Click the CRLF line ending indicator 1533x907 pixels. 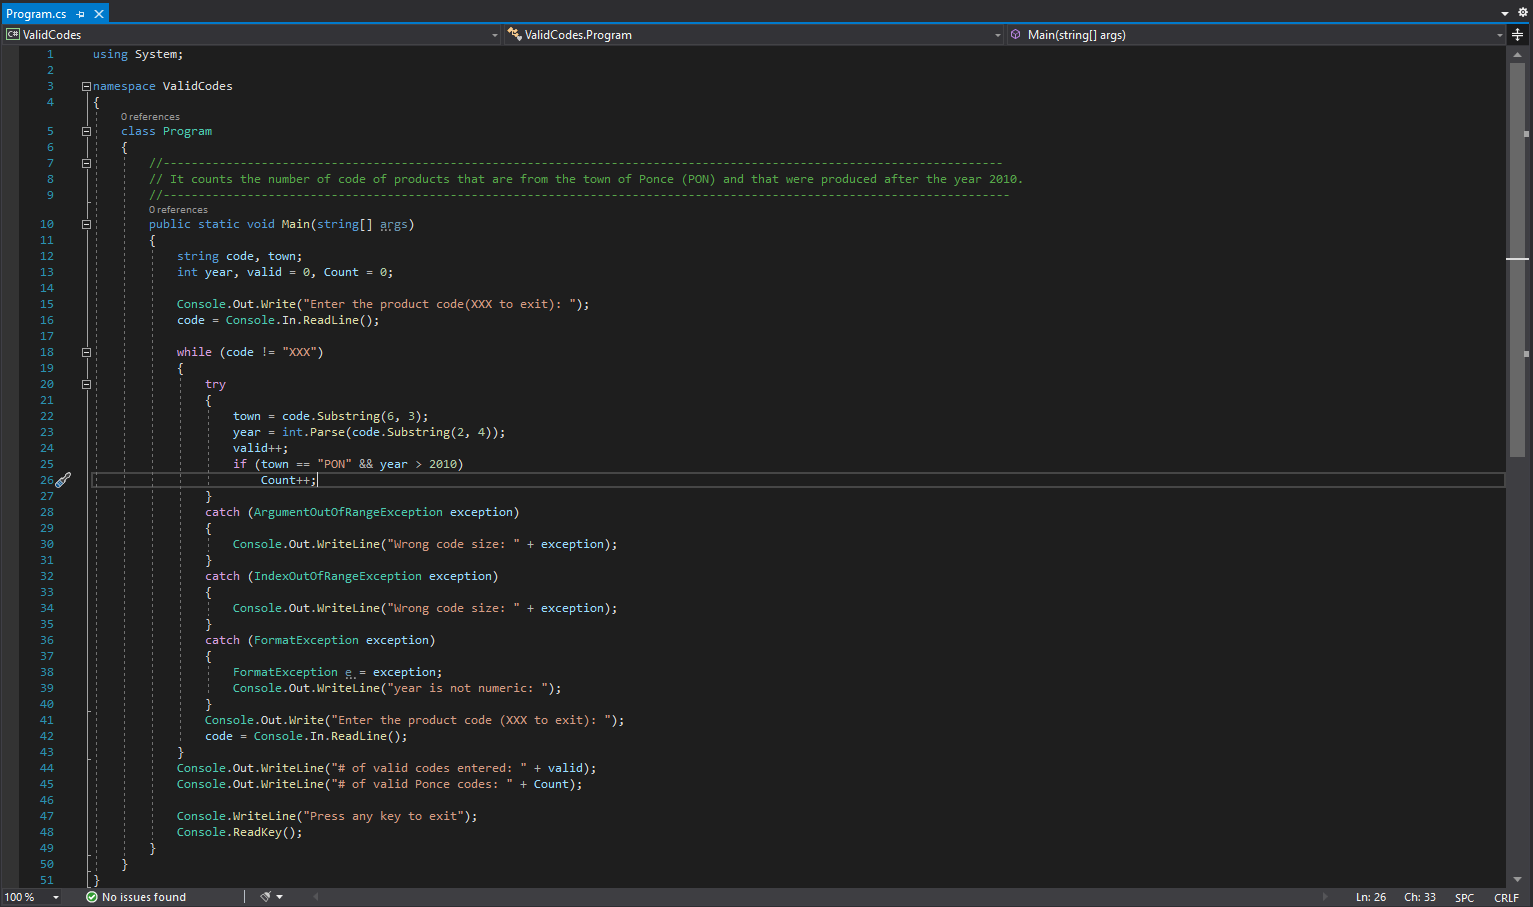coord(1507,896)
